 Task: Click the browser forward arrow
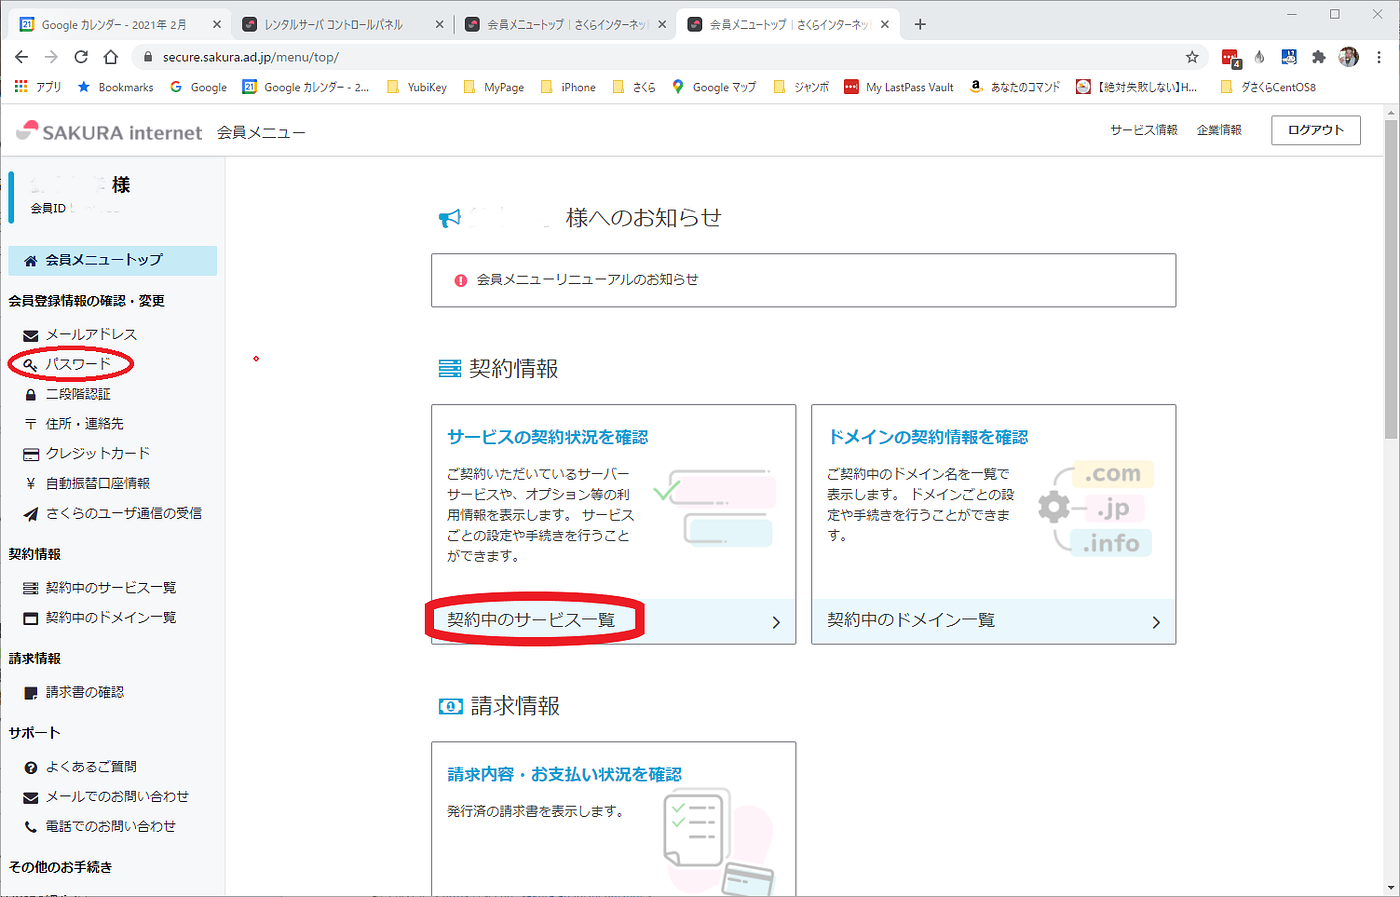click(51, 57)
